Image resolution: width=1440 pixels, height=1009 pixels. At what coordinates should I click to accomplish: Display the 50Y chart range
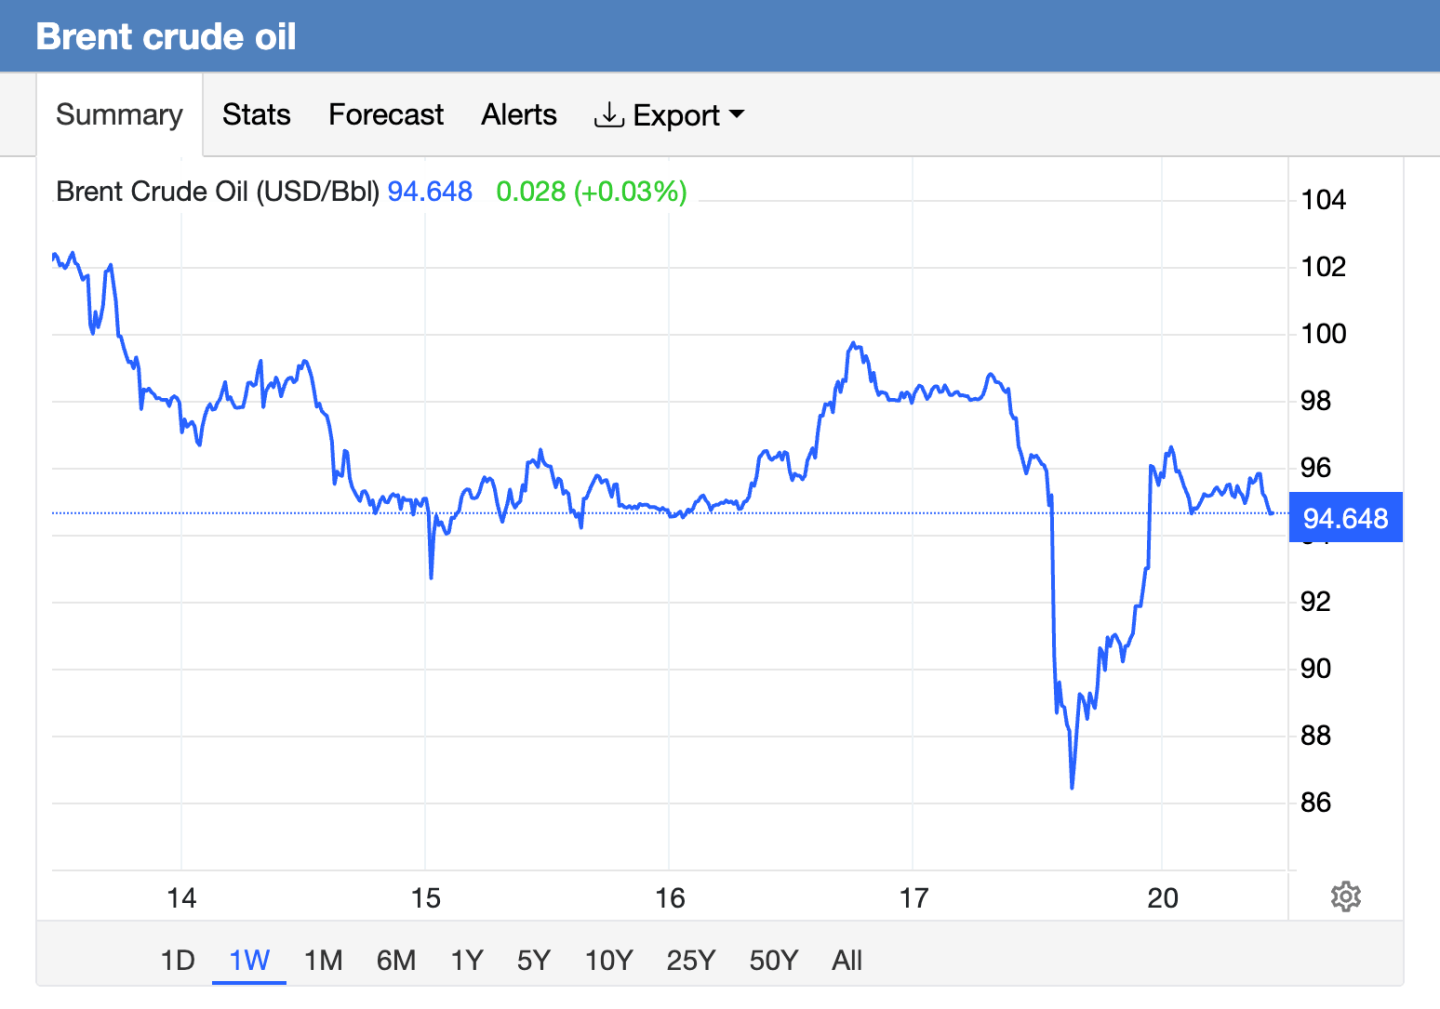coord(773,960)
